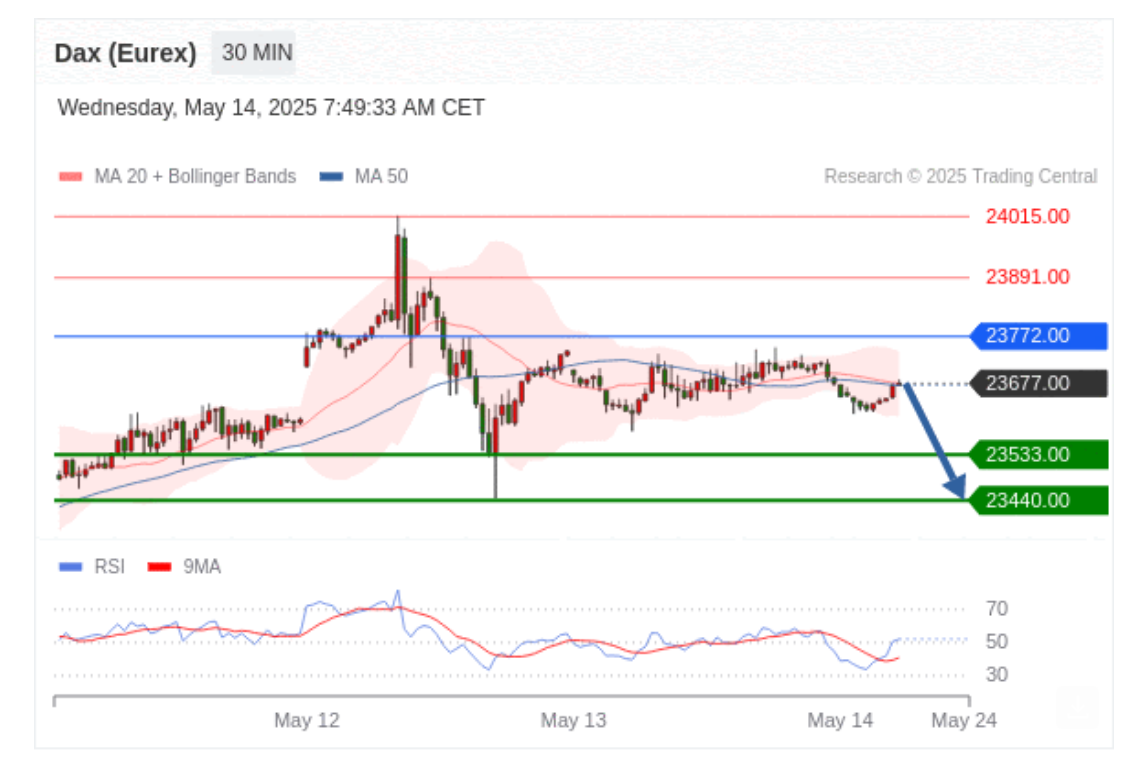The image size is (1141, 784).
Task: Click the RSI axis value 50
Action: (997, 641)
